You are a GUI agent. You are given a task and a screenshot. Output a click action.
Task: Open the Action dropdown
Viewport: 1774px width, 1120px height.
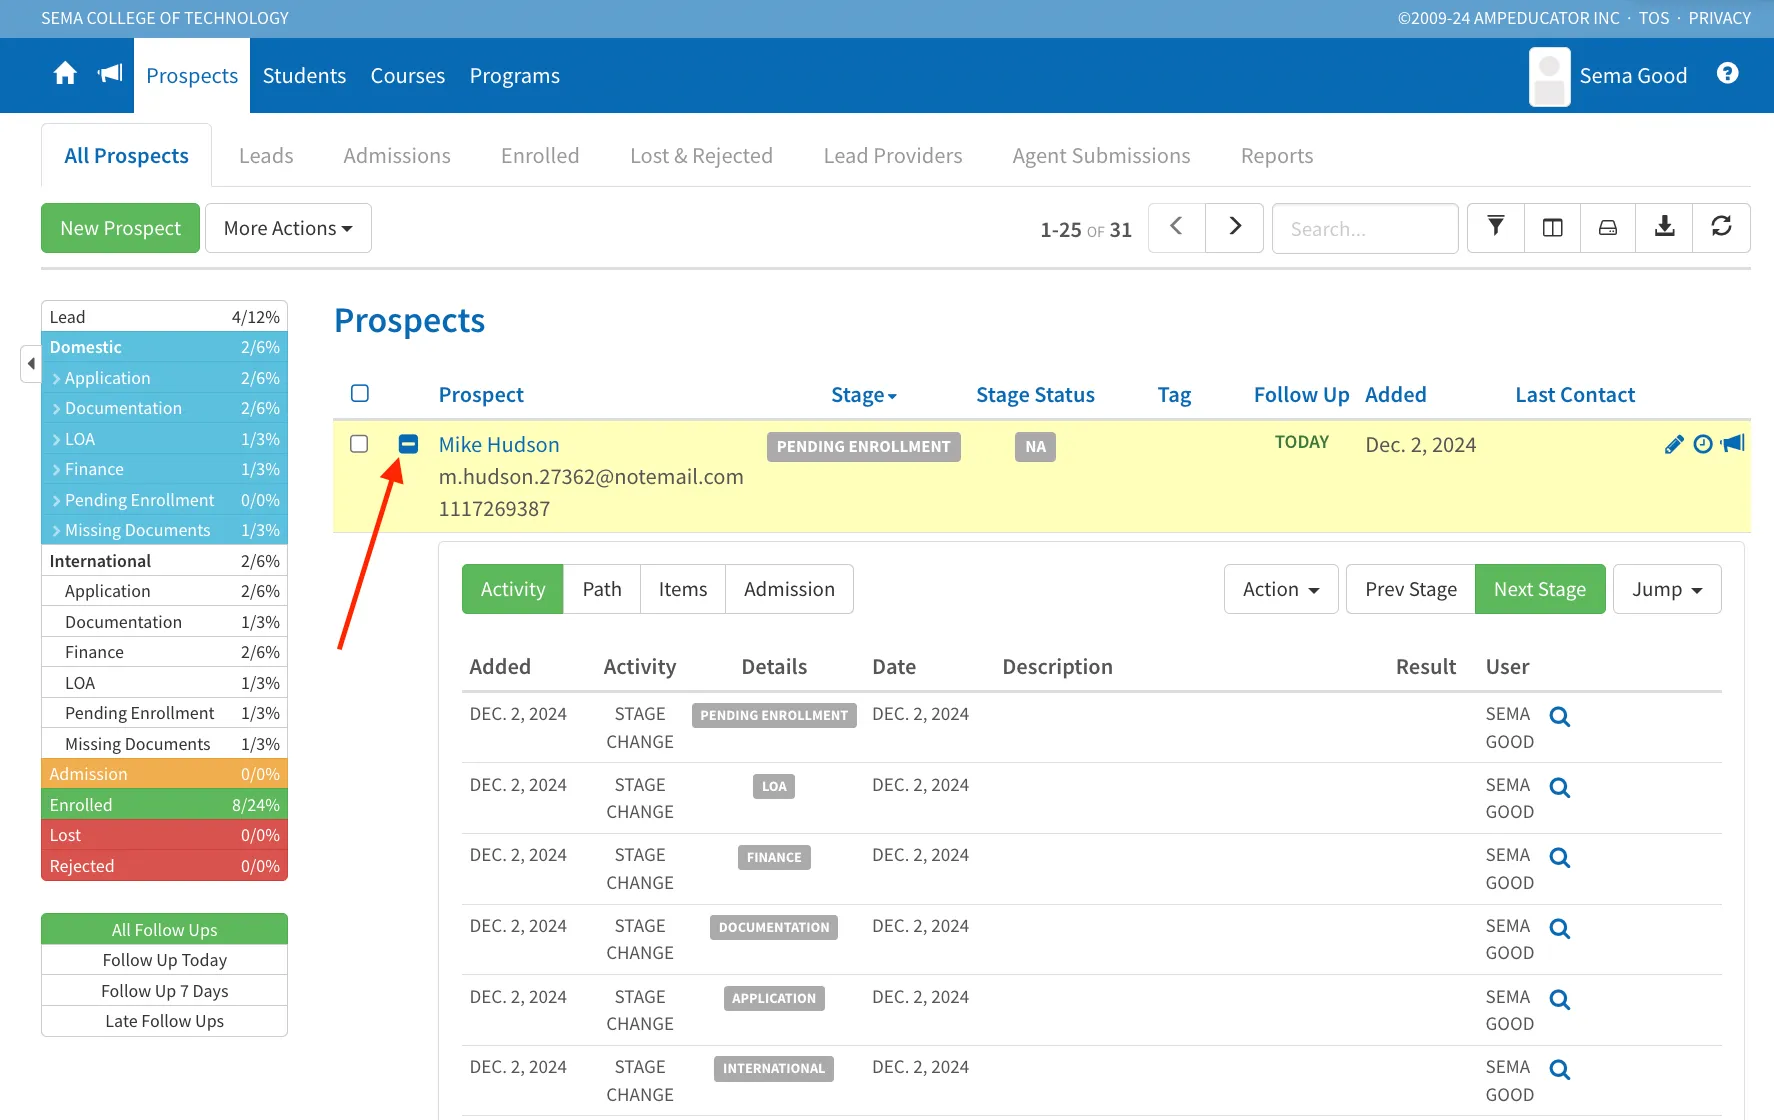(x=1281, y=589)
